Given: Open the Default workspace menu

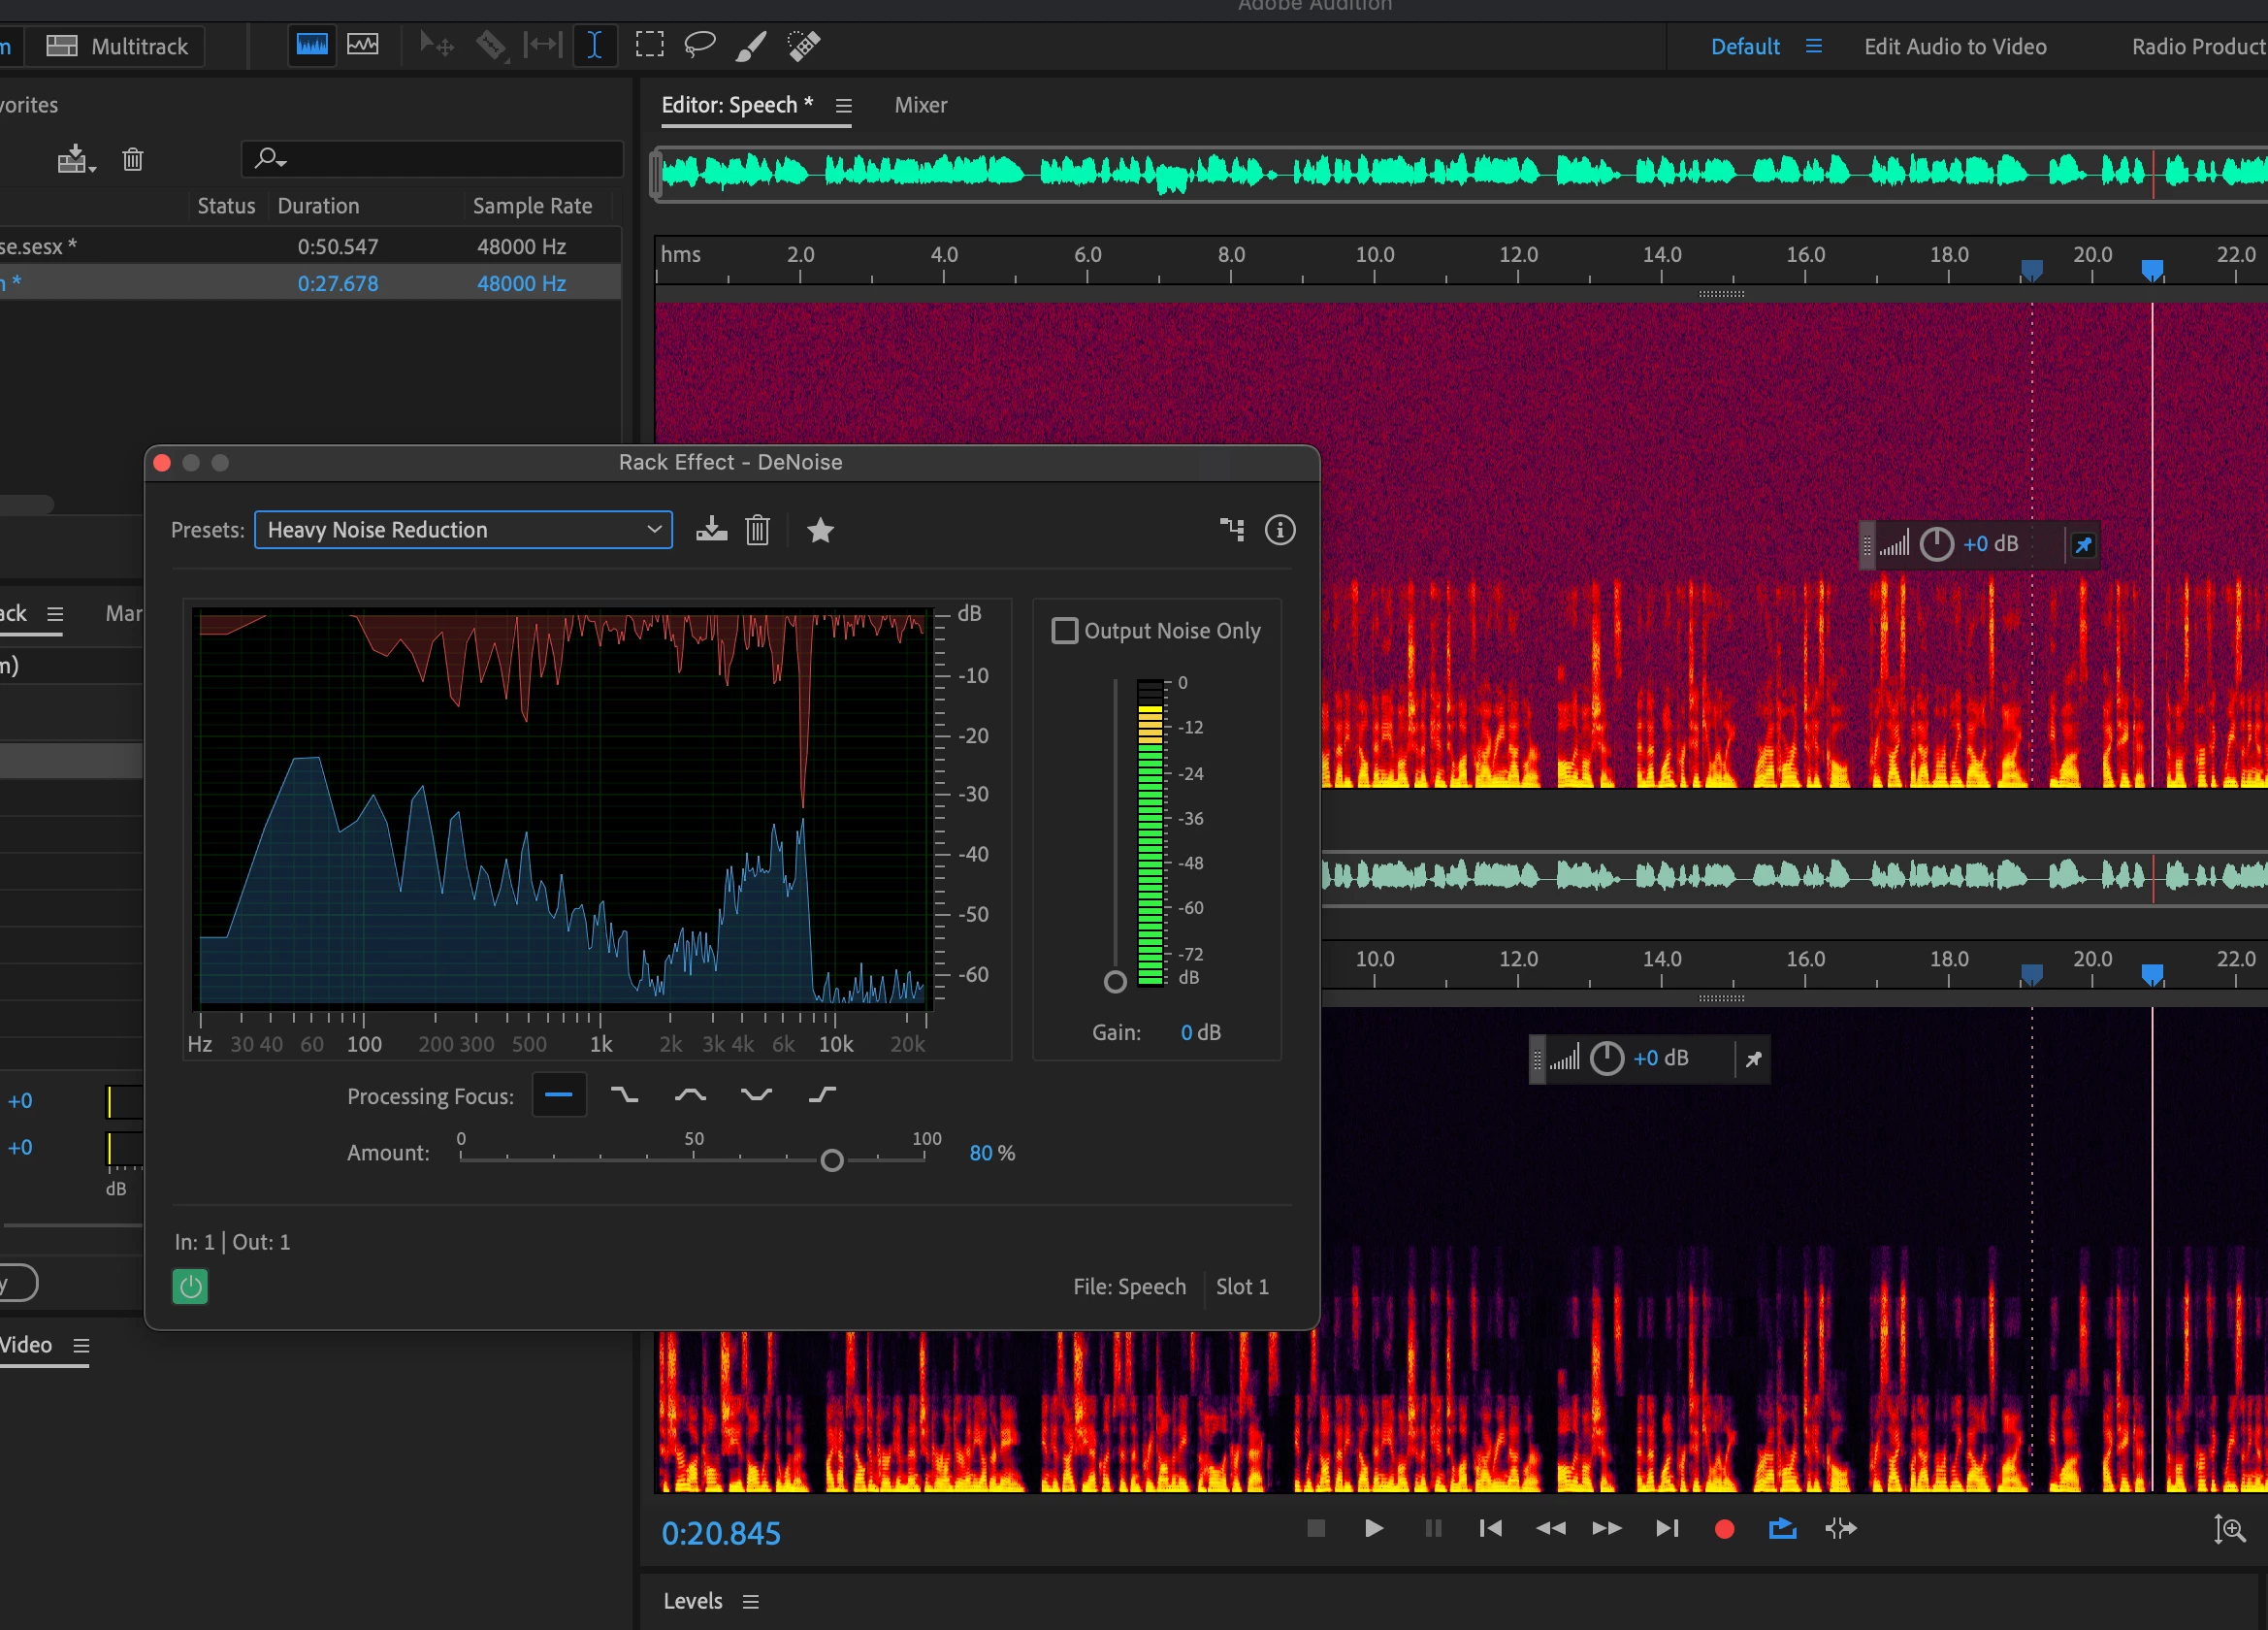Looking at the screenshot, I should click(1813, 46).
